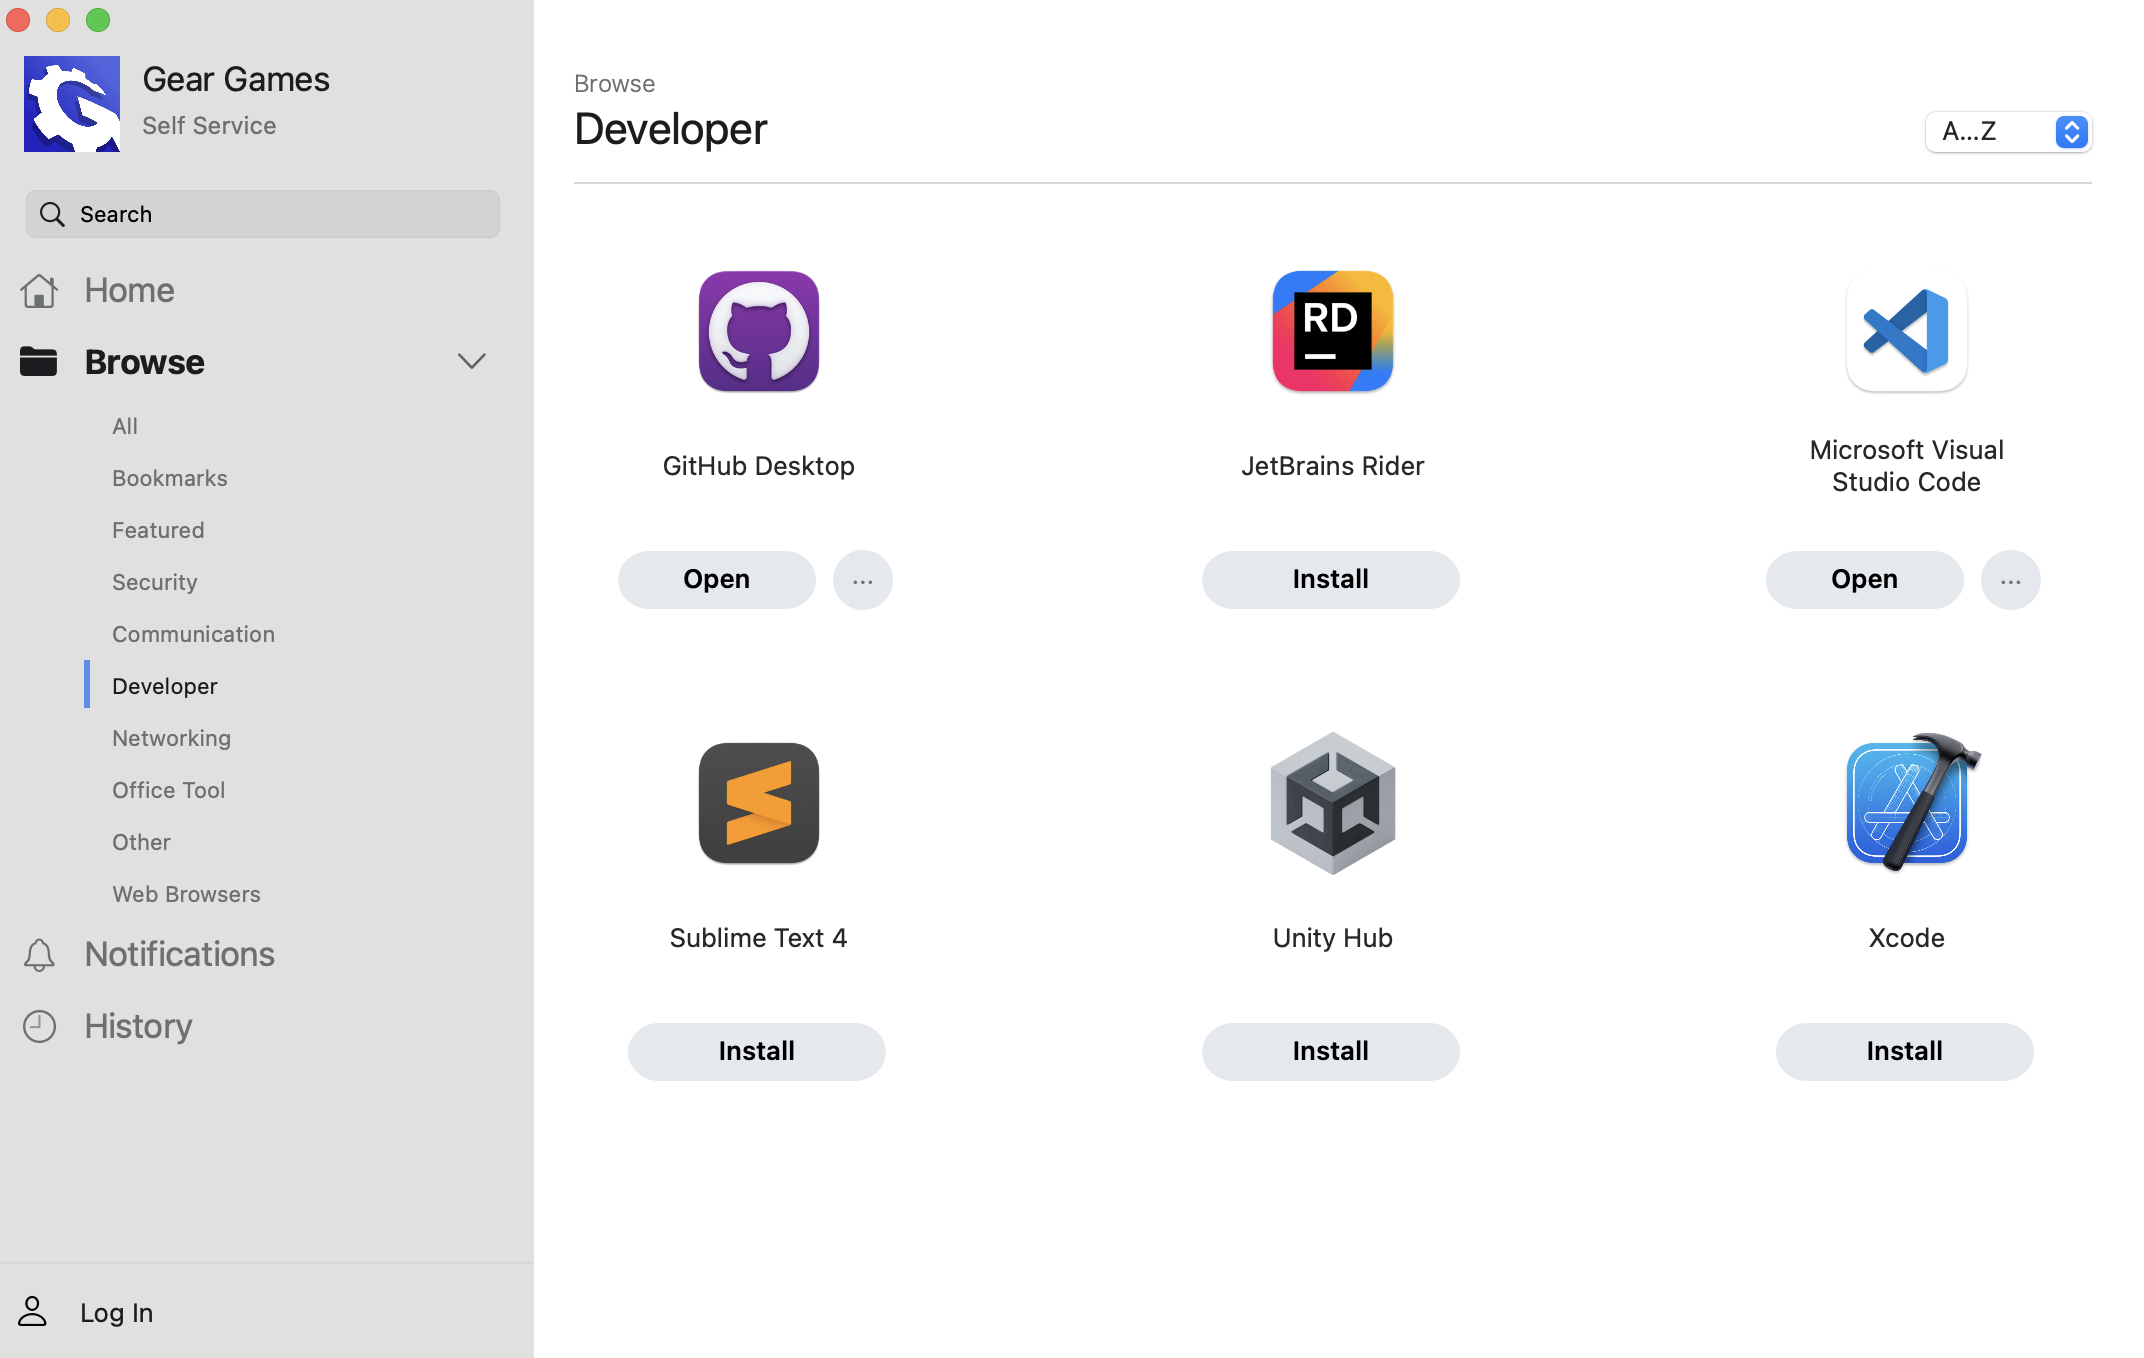Click the Visual Studio Code icon

1906,331
